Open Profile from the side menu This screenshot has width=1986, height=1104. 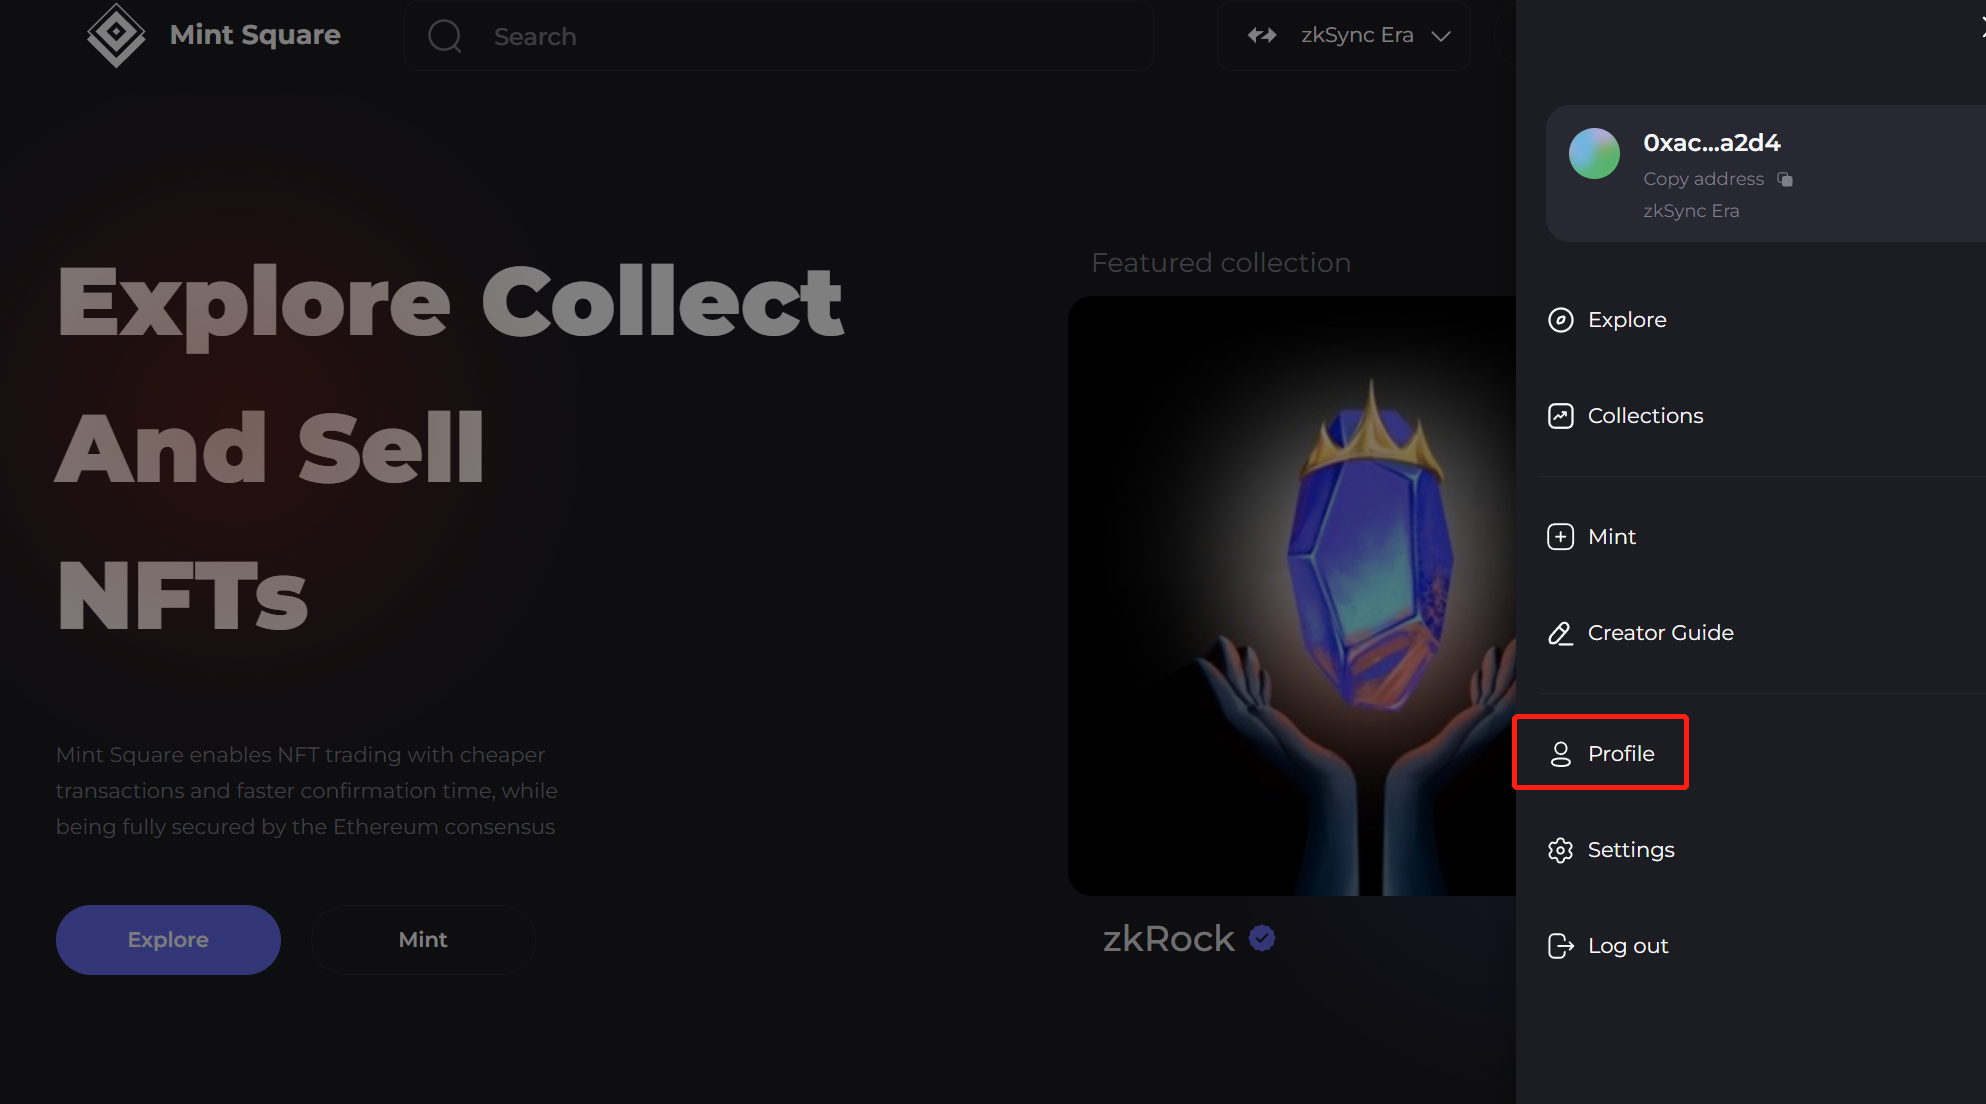click(x=1600, y=753)
